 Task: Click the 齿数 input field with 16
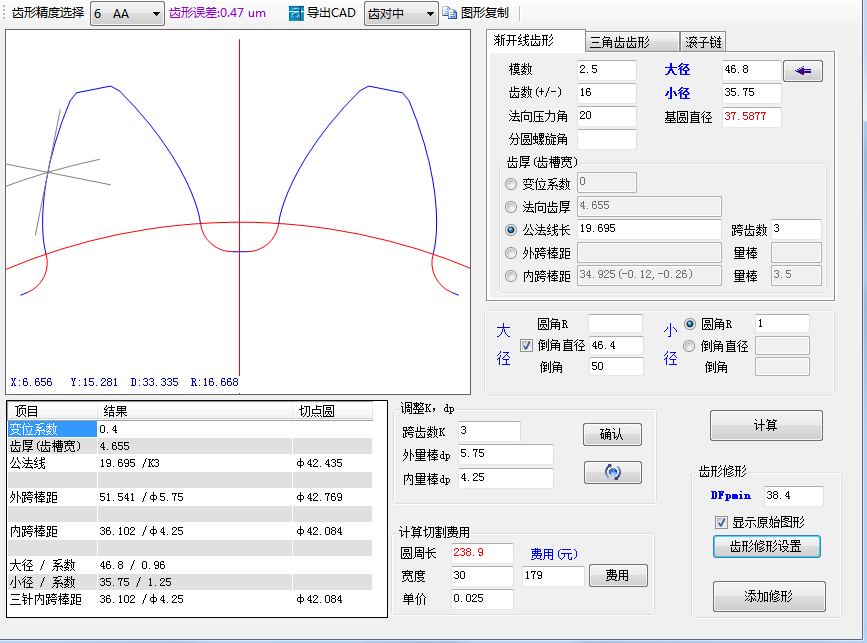coord(607,93)
